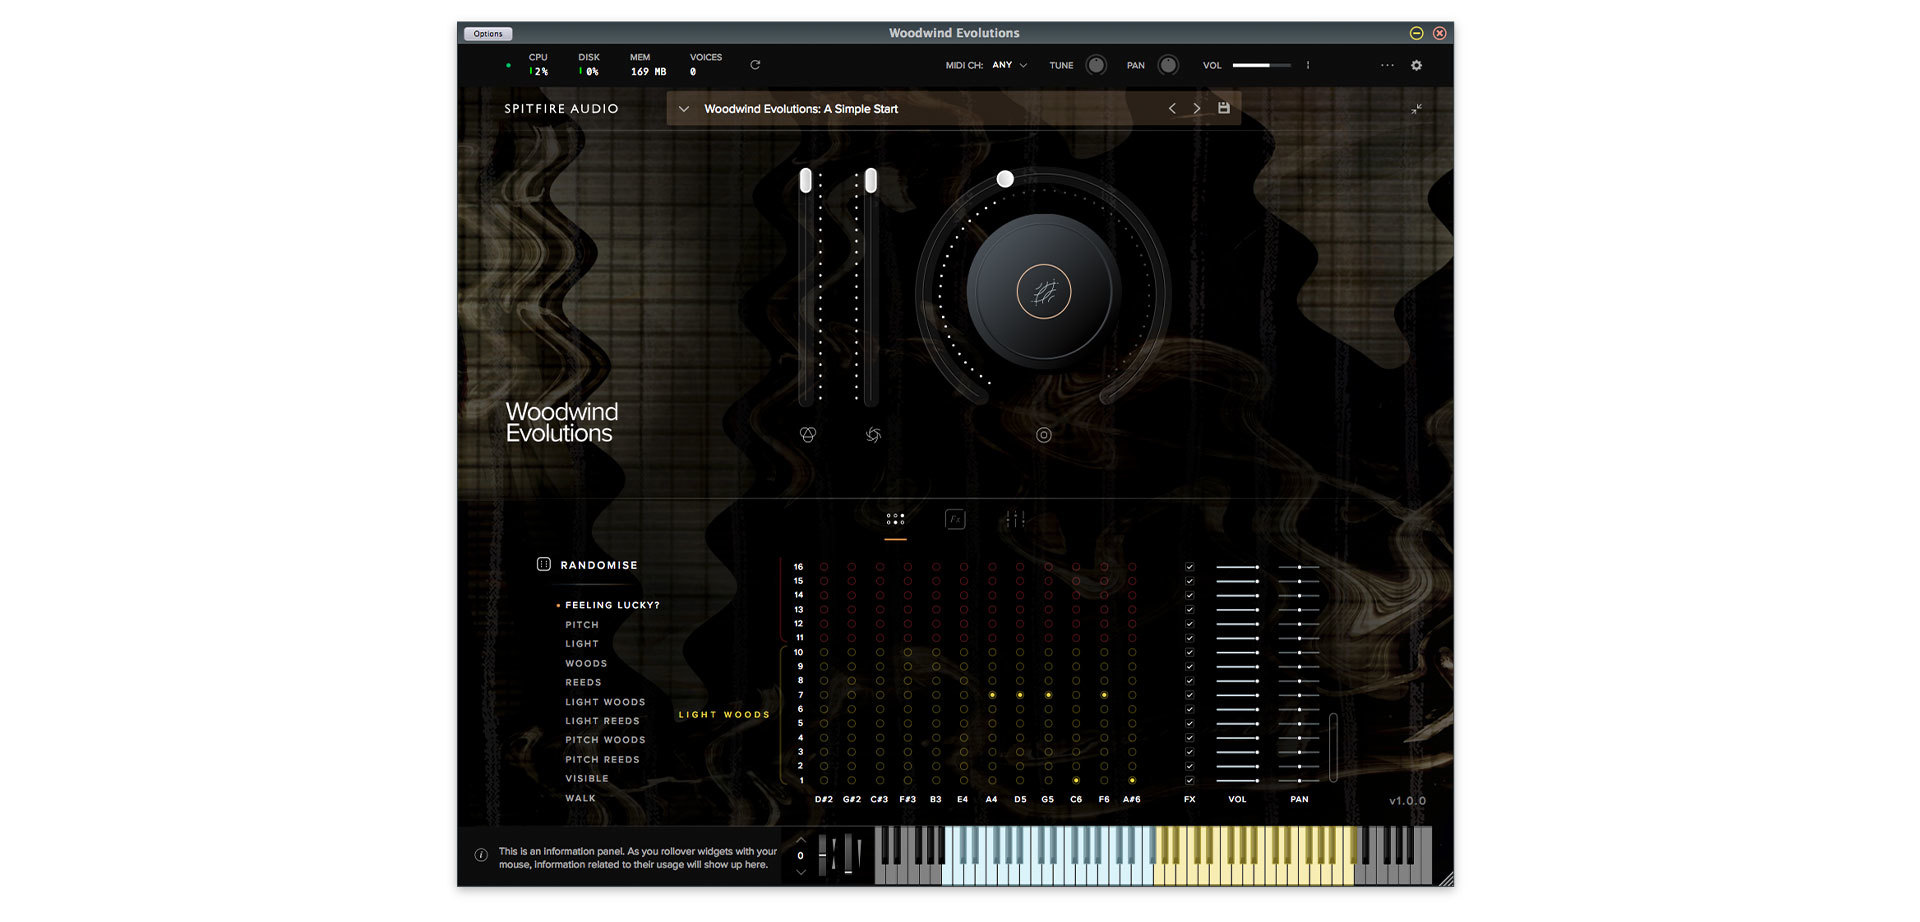Open the settings gear in top bar
The height and width of the screenshot is (922, 1920).
click(1416, 65)
